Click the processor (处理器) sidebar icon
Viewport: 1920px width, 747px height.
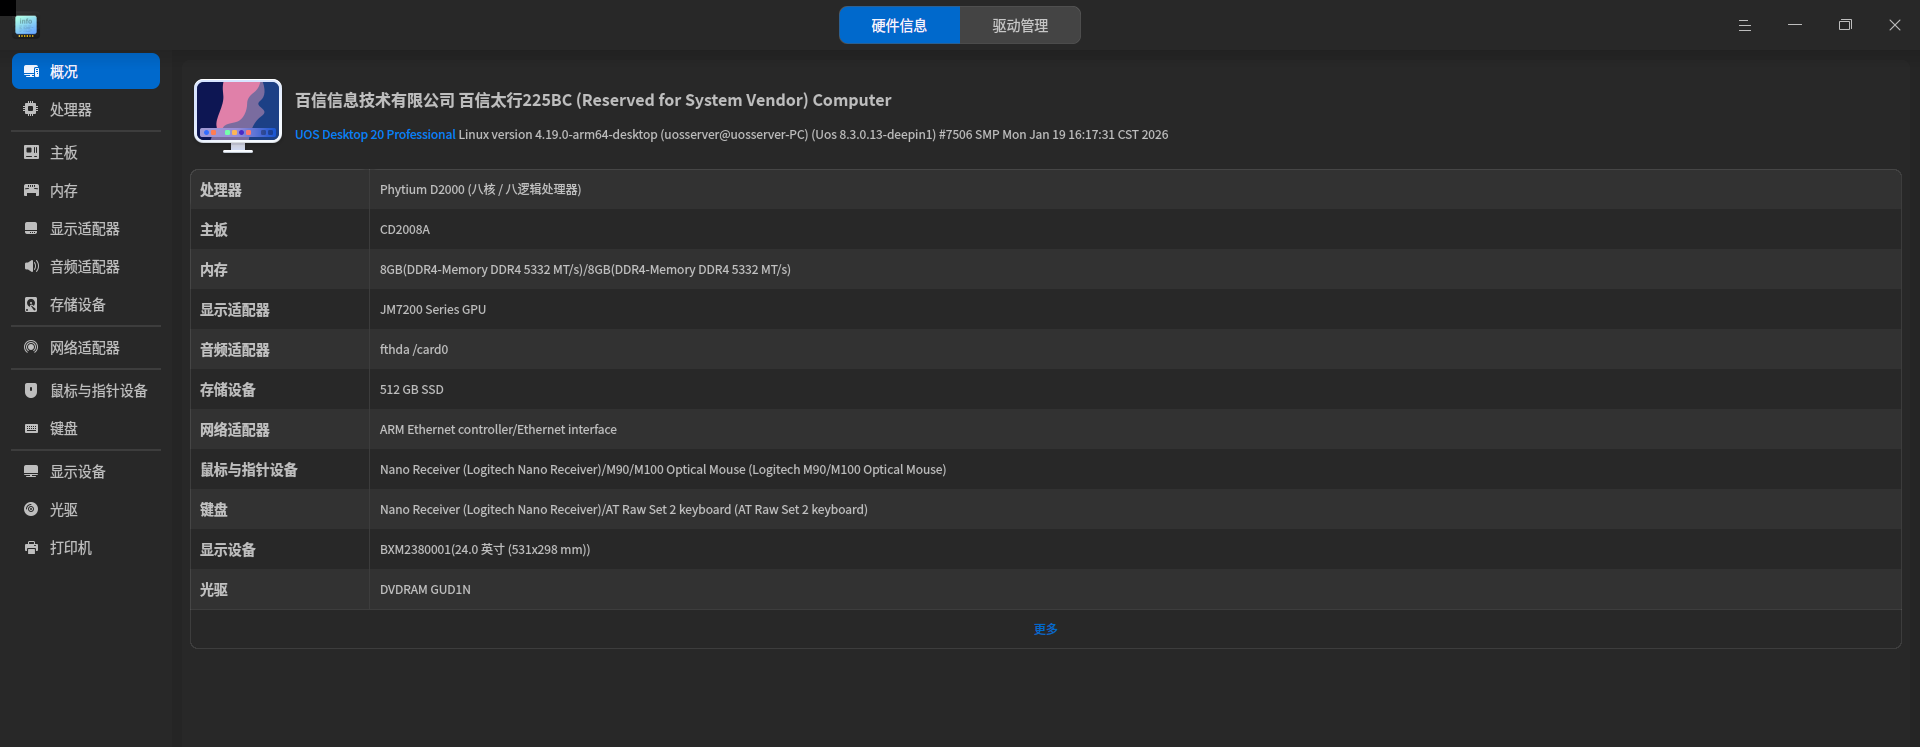pyautogui.click(x=31, y=109)
